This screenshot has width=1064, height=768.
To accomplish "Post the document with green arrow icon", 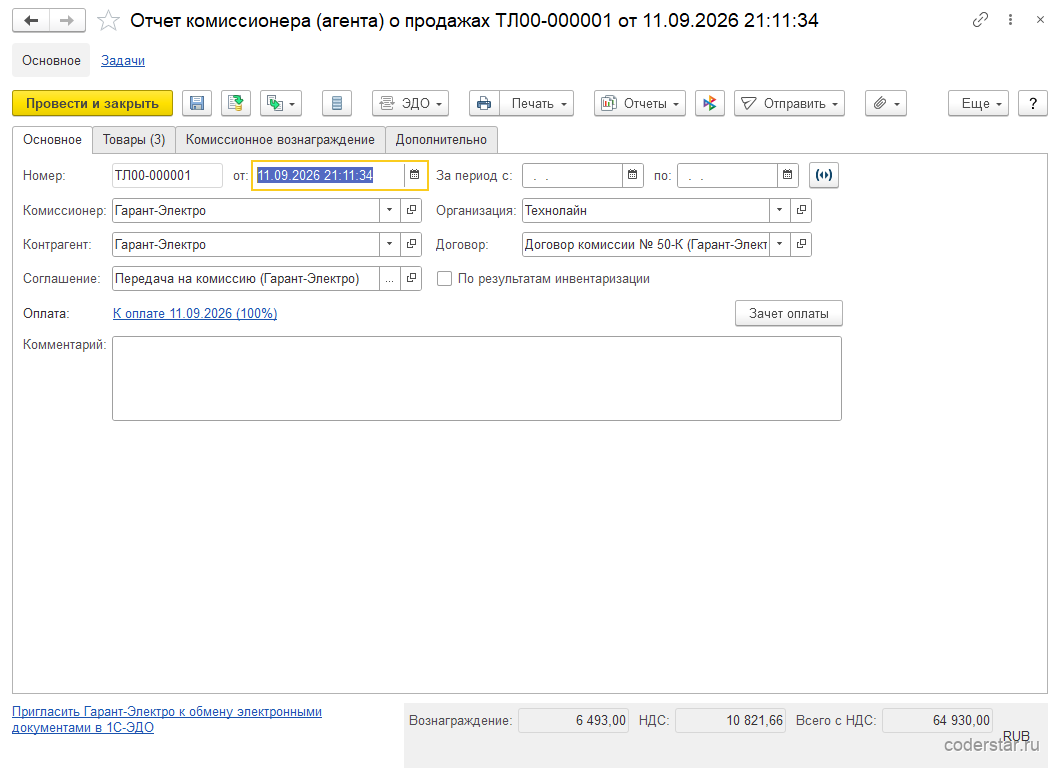I will [235, 104].
